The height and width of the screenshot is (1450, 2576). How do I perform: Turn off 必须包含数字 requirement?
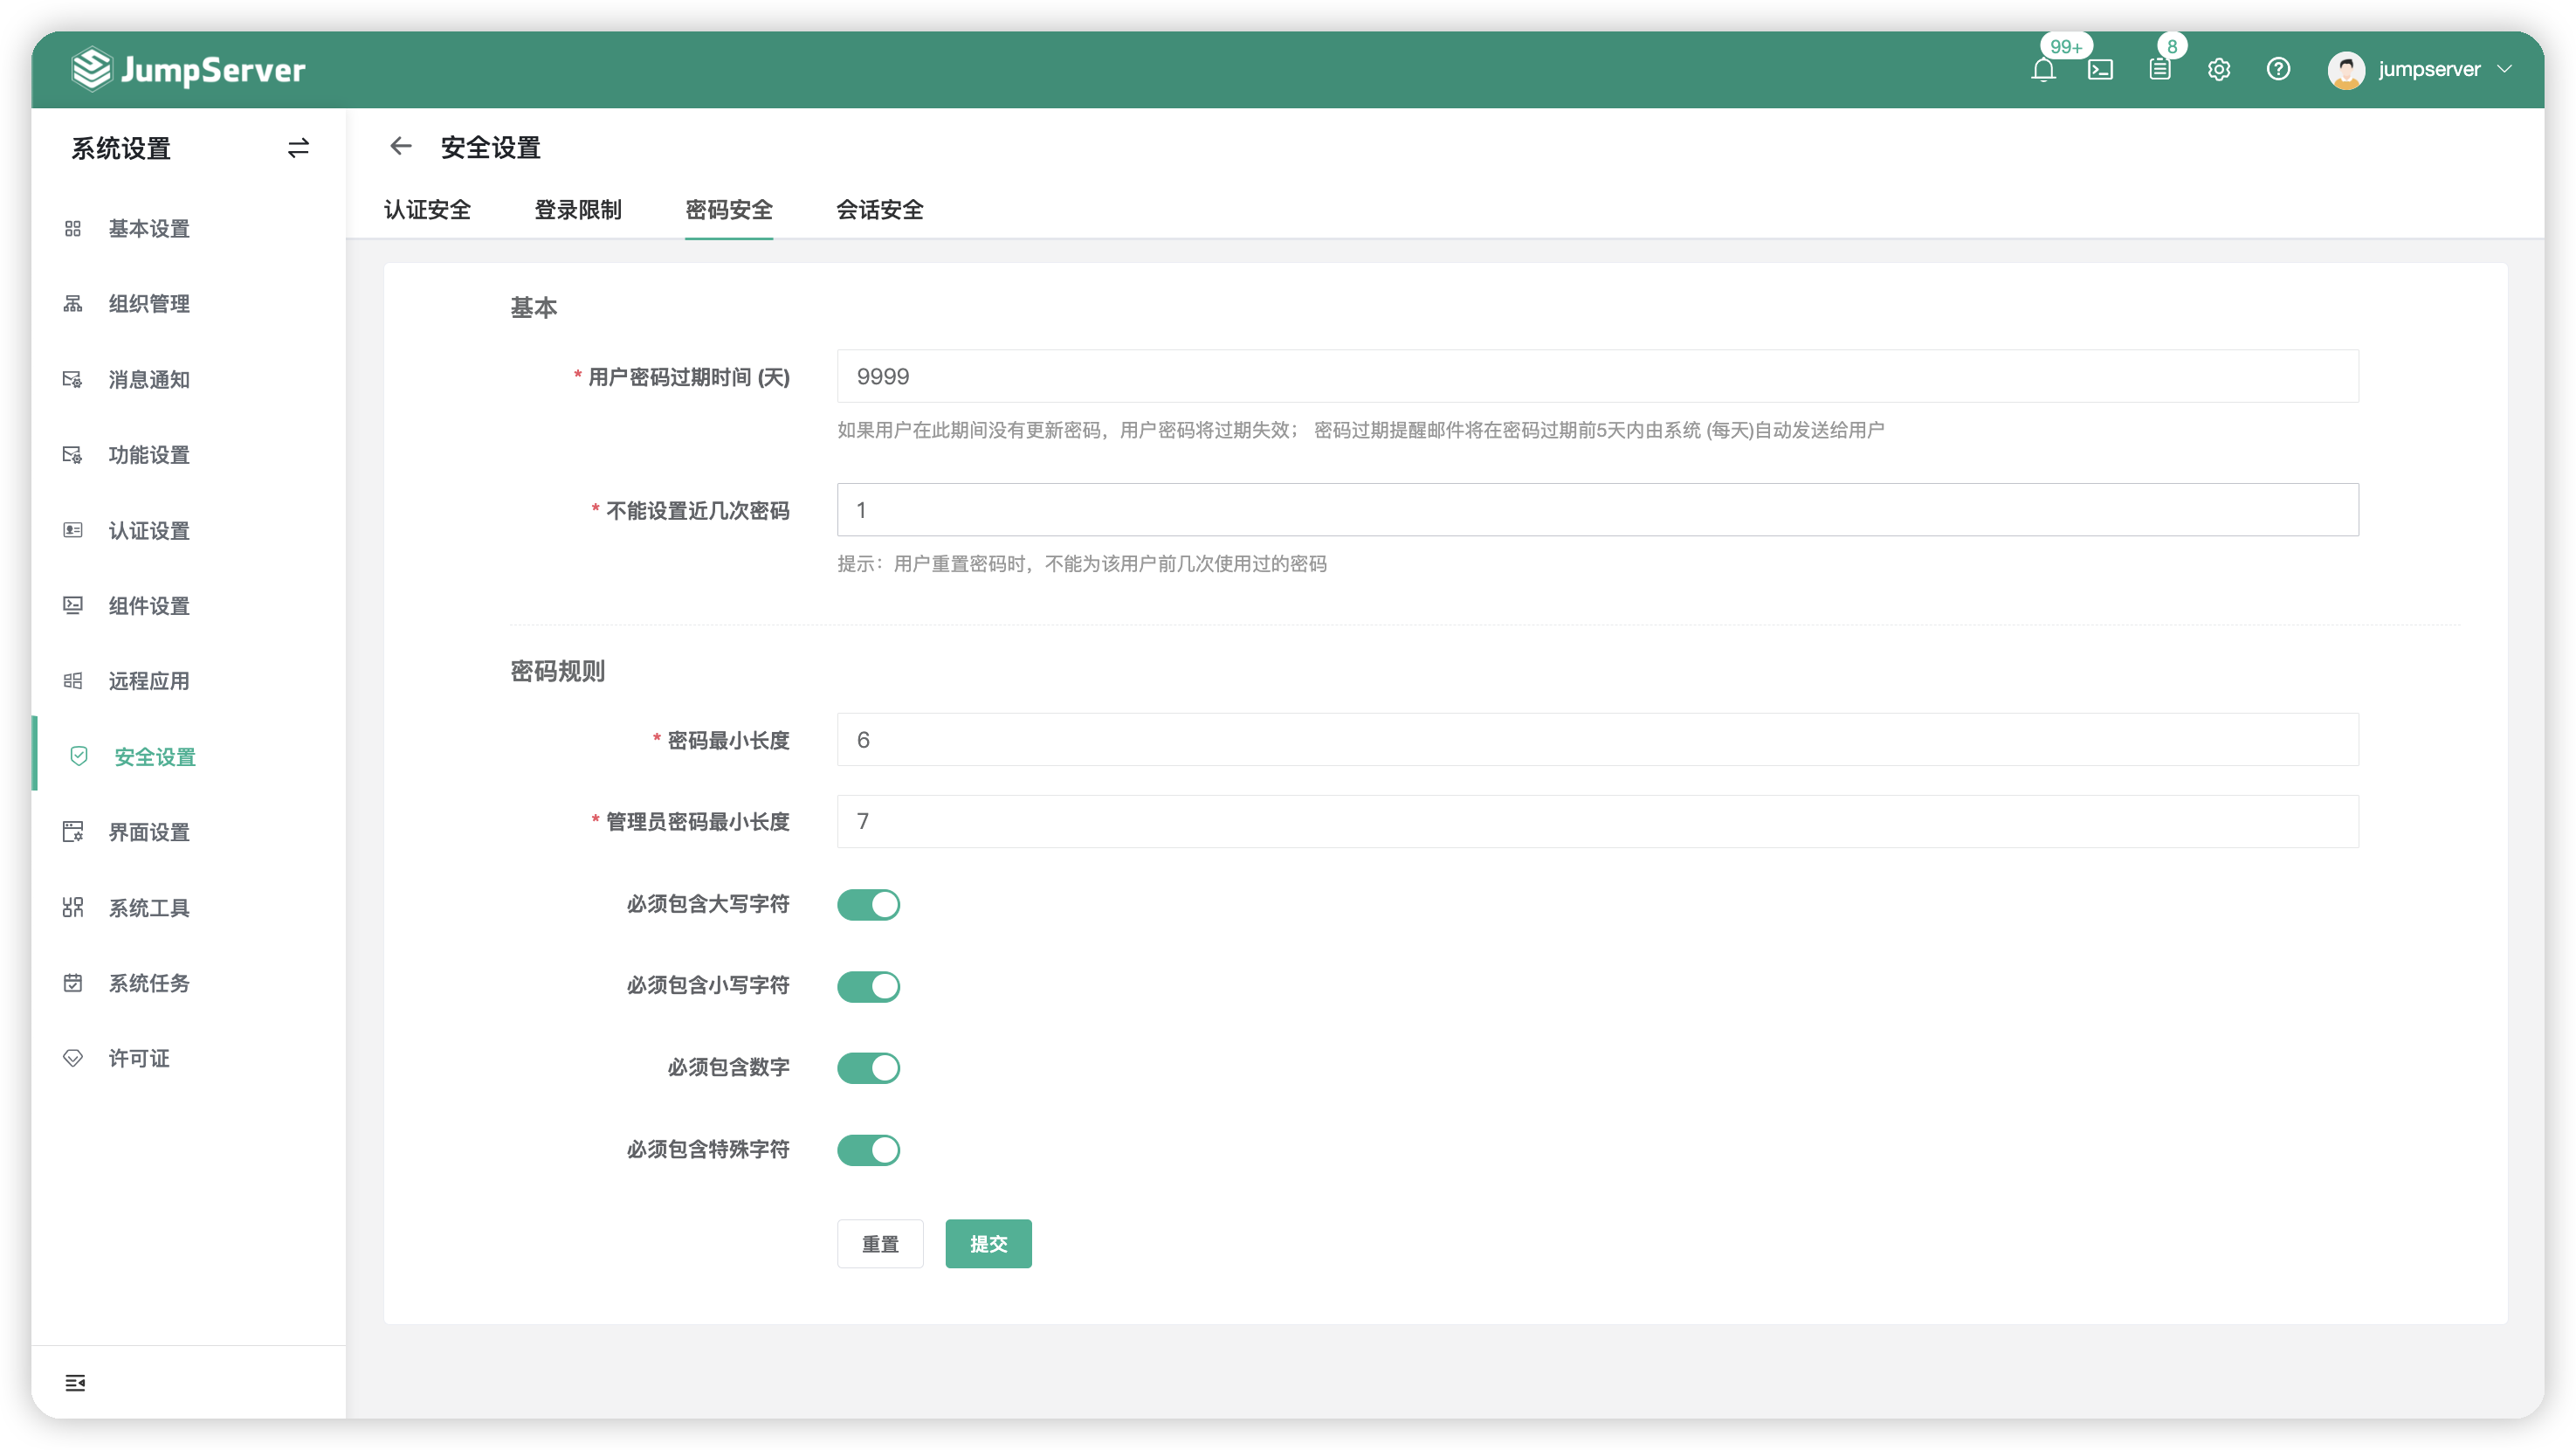pyautogui.click(x=868, y=1067)
